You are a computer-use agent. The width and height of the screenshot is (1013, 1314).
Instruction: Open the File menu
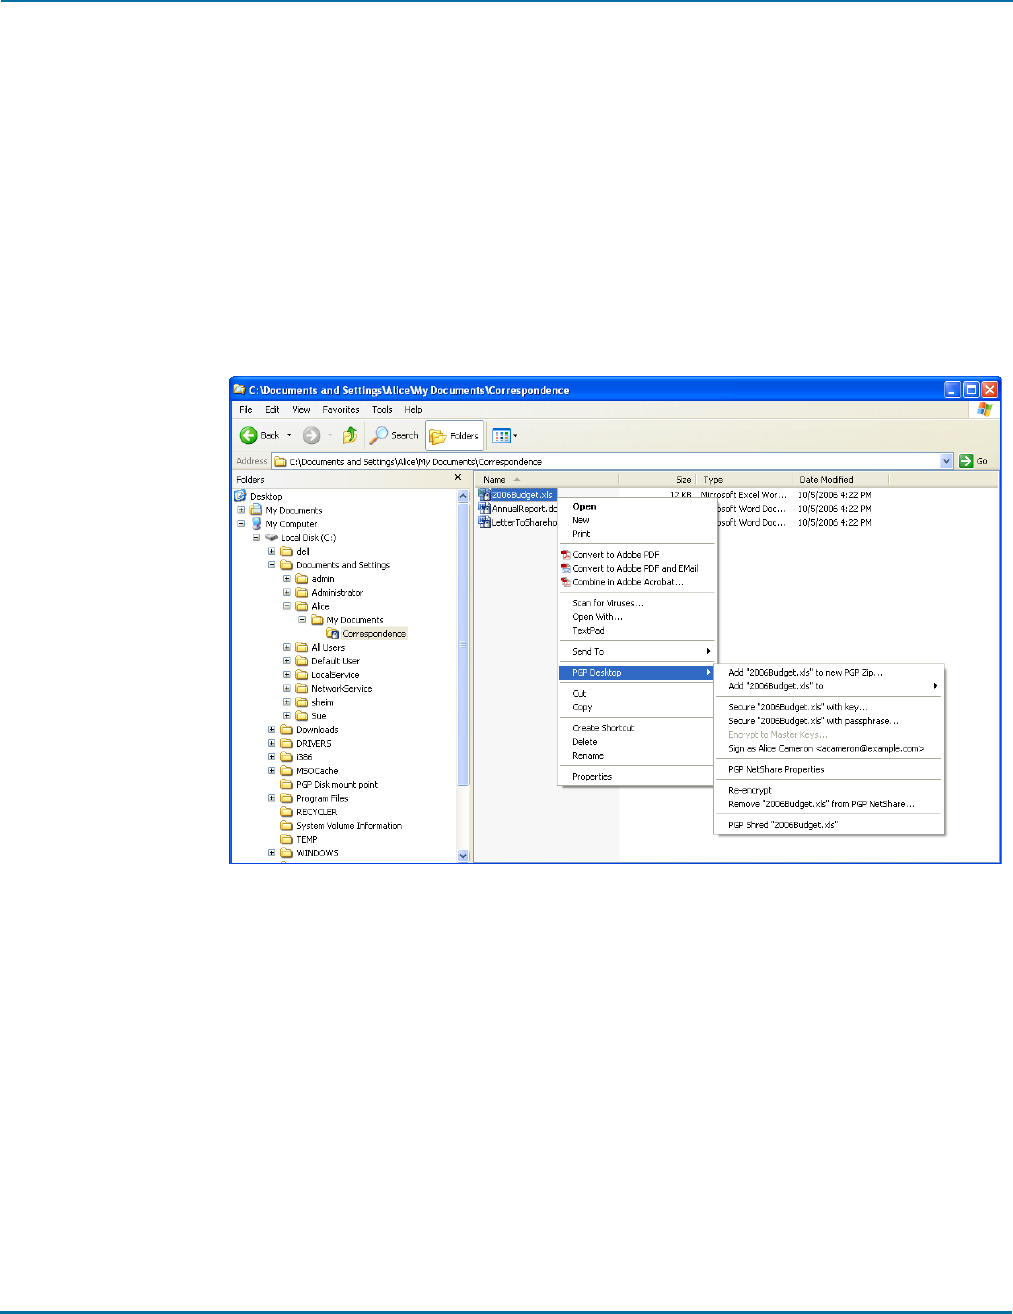point(246,409)
